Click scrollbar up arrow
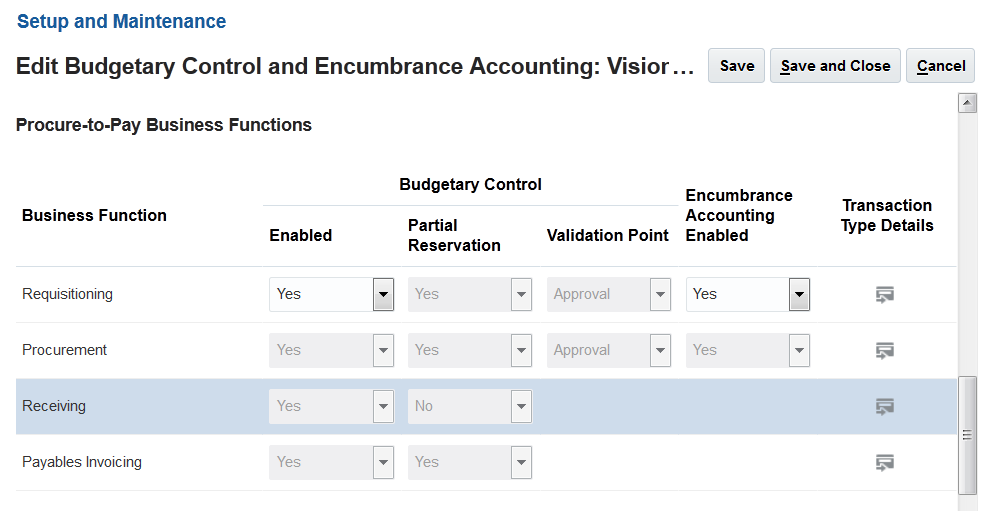 [967, 102]
